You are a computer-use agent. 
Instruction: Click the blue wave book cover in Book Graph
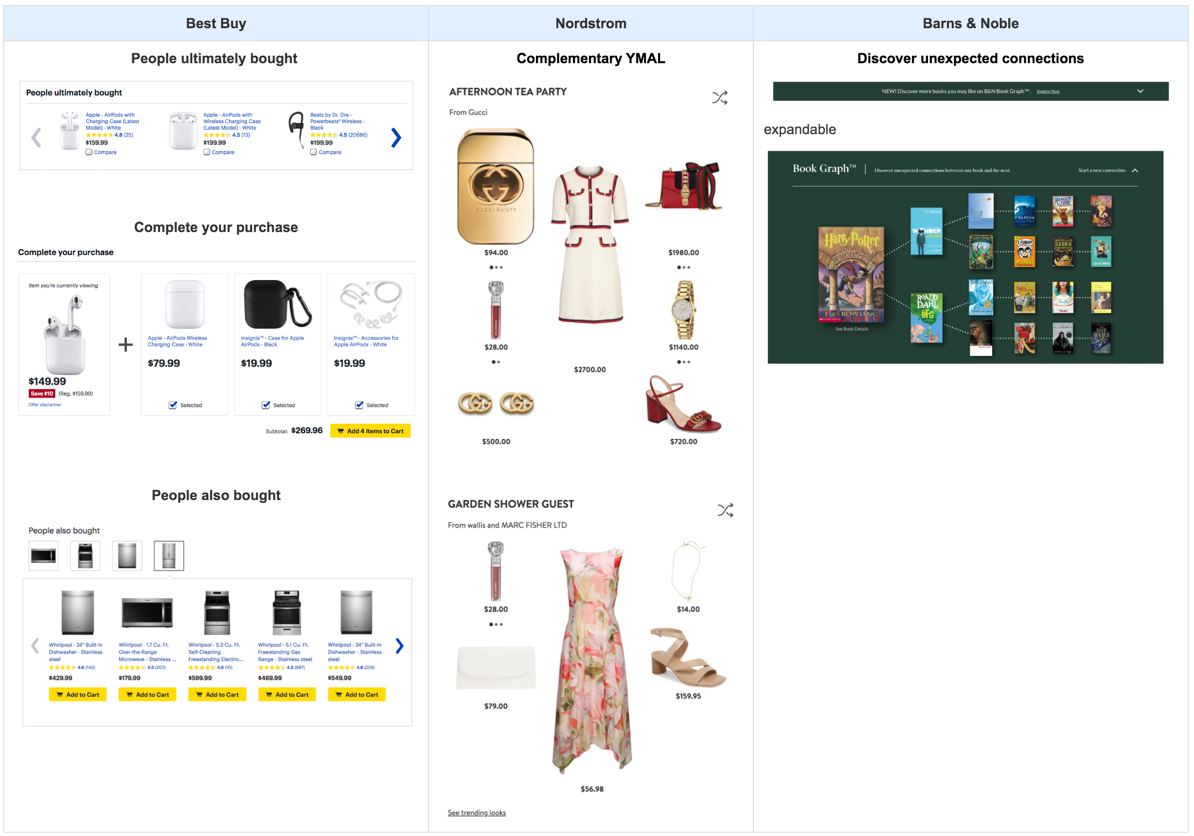1024,211
